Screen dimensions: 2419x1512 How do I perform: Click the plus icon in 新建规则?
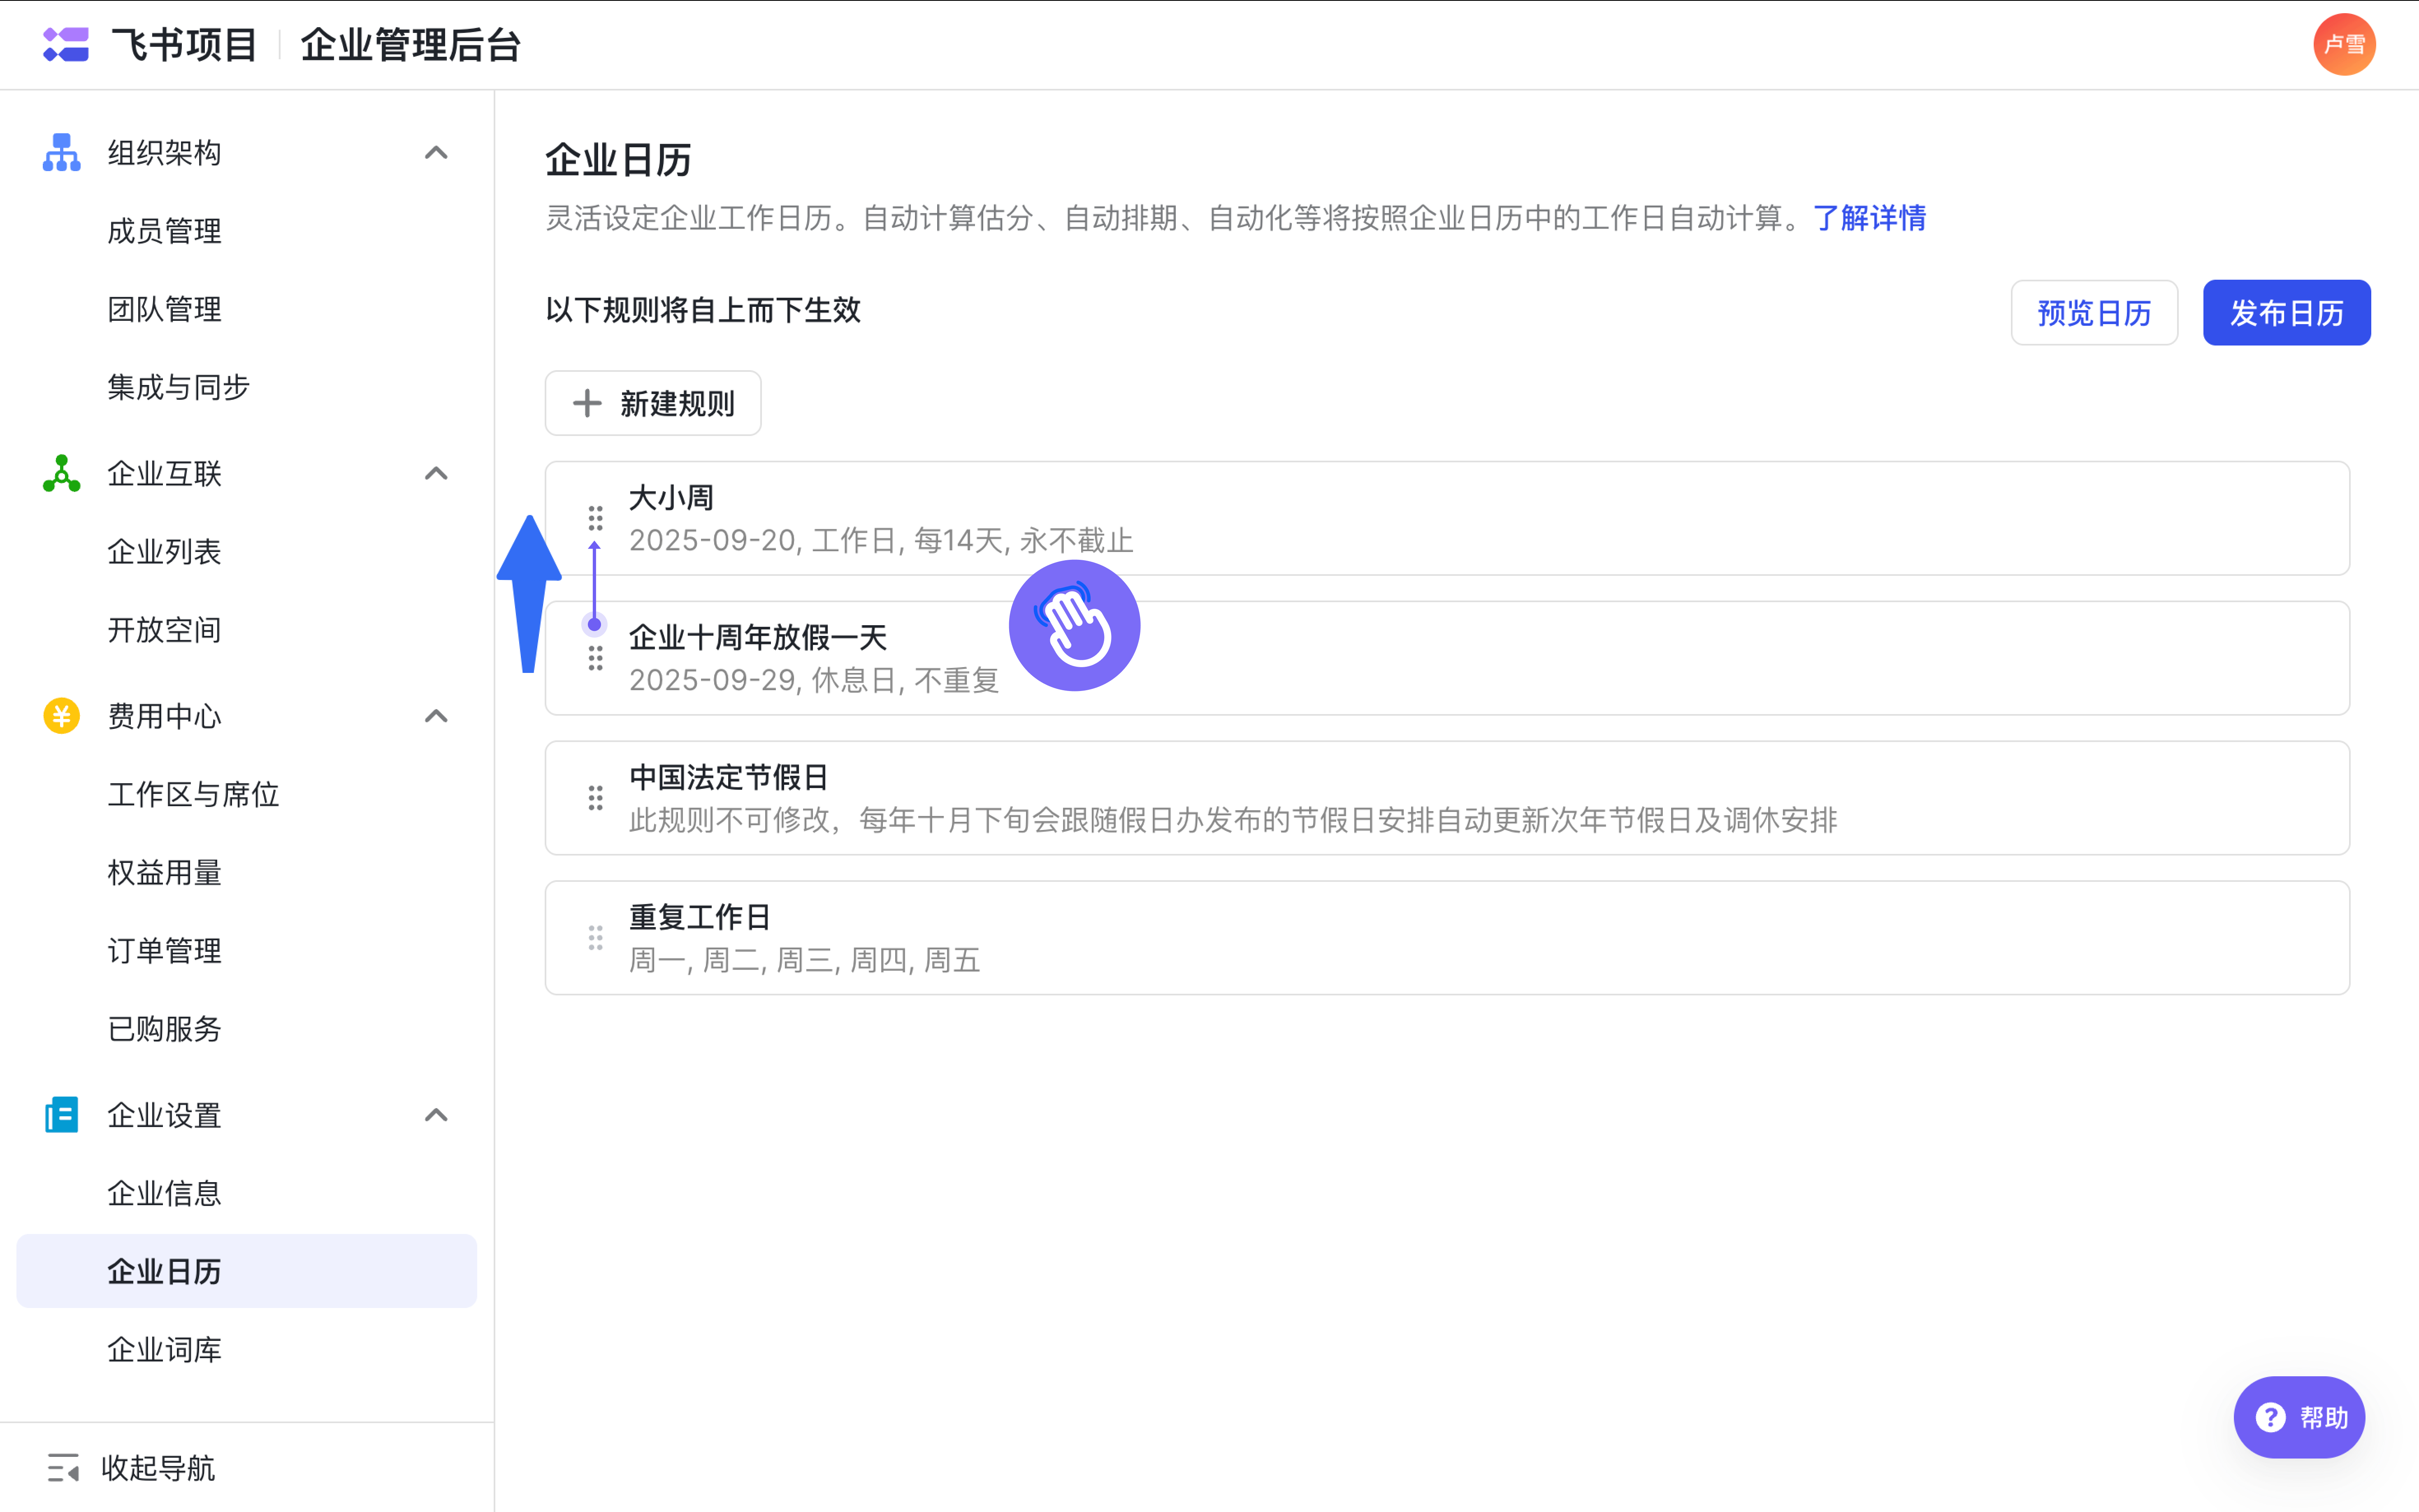pos(587,403)
